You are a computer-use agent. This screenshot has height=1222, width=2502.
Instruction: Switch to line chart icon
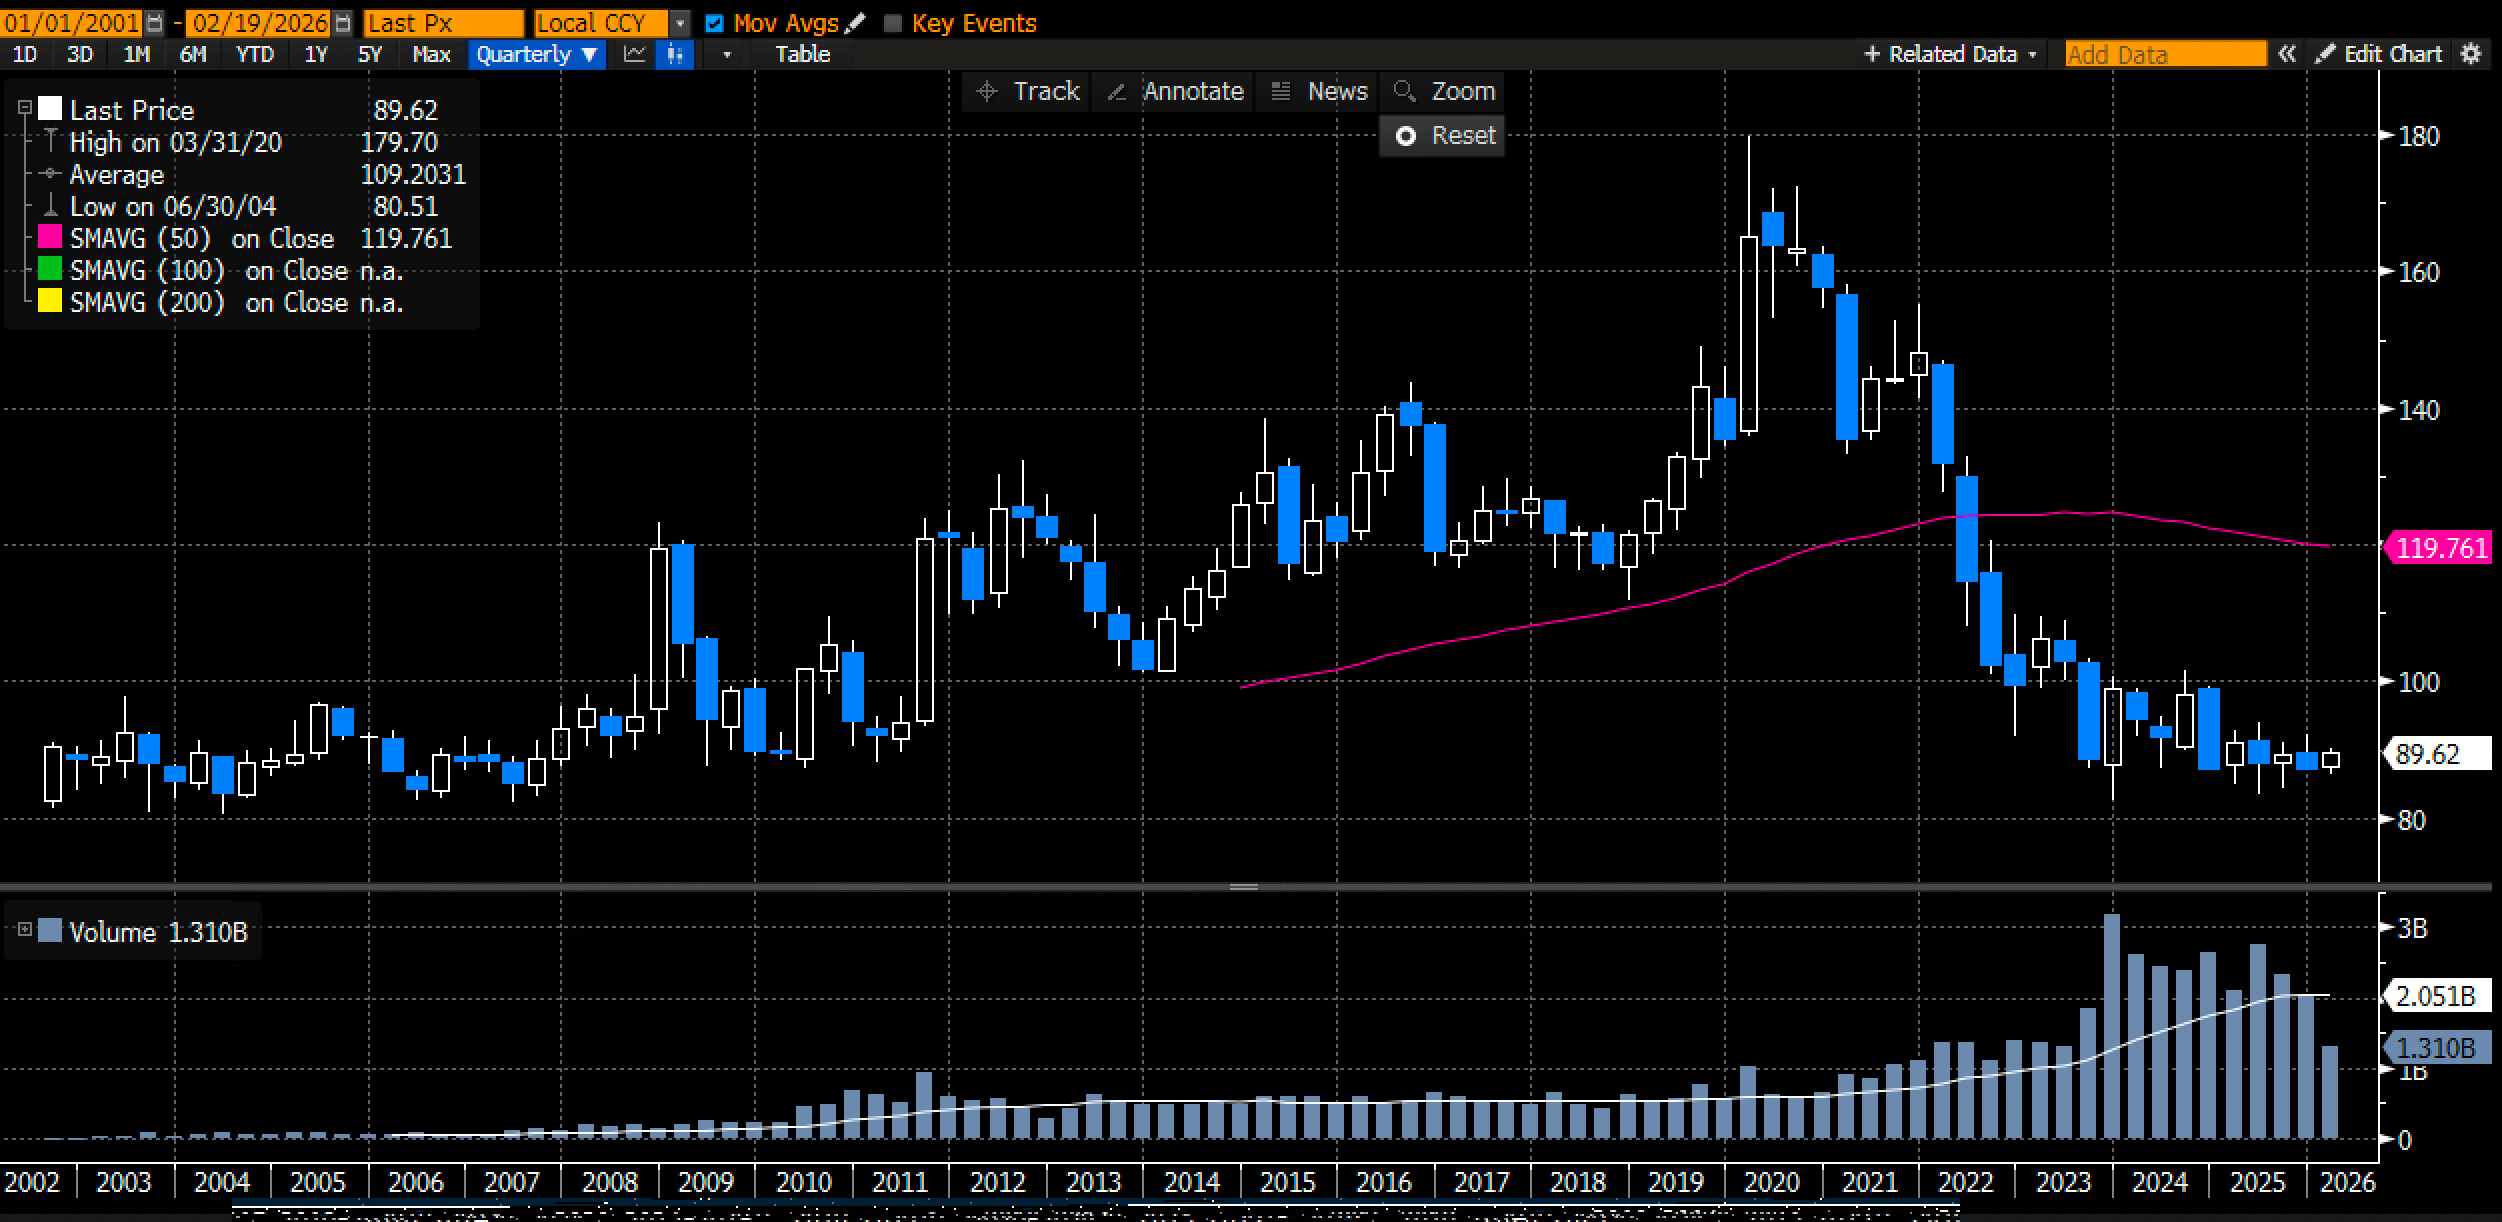tap(634, 54)
